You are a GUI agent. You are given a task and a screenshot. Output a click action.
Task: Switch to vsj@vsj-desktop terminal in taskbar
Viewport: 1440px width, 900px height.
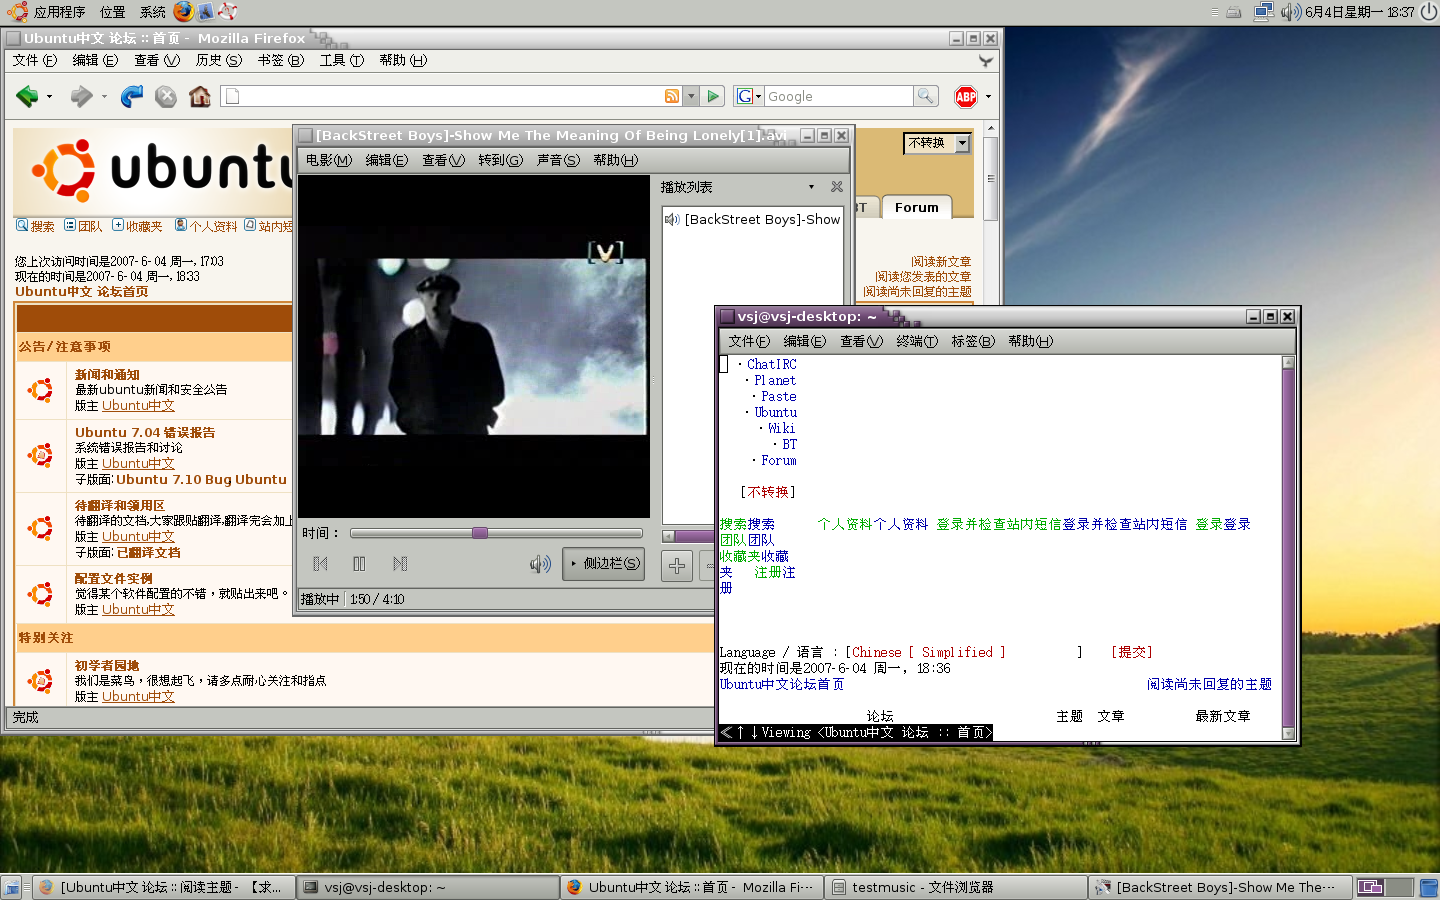pyautogui.click(x=429, y=887)
